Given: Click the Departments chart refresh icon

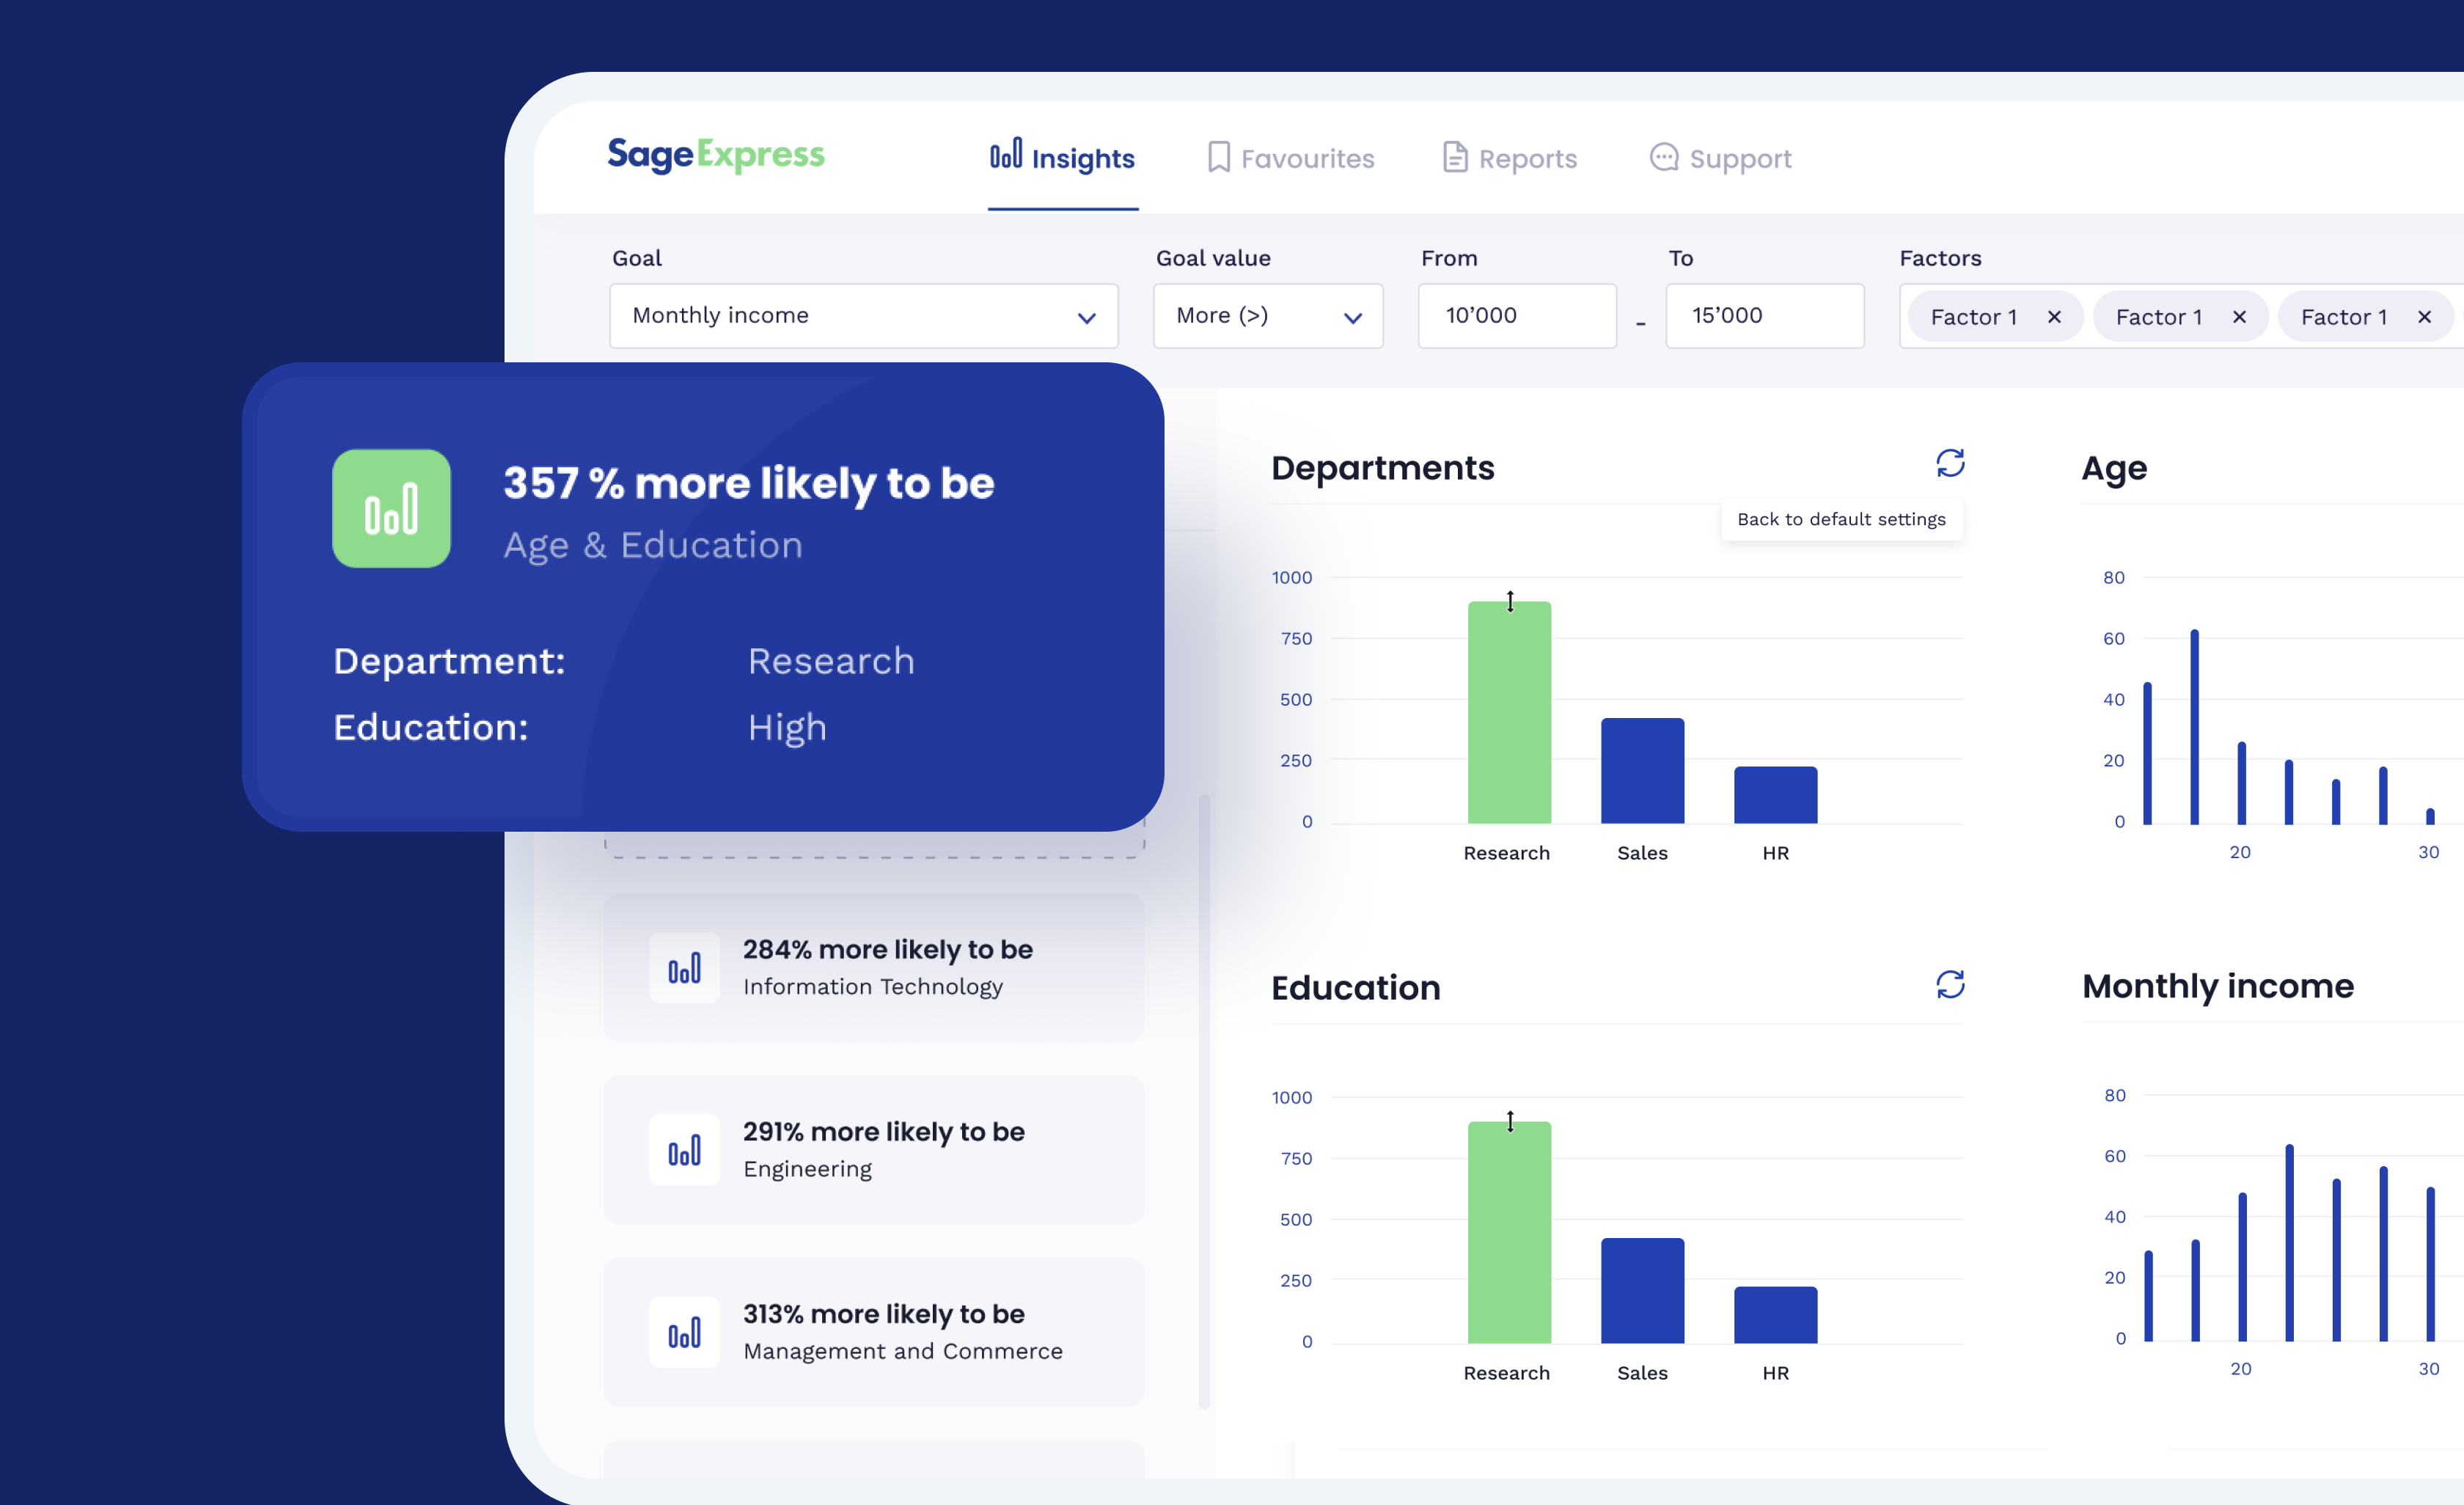Looking at the screenshot, I should (1949, 463).
